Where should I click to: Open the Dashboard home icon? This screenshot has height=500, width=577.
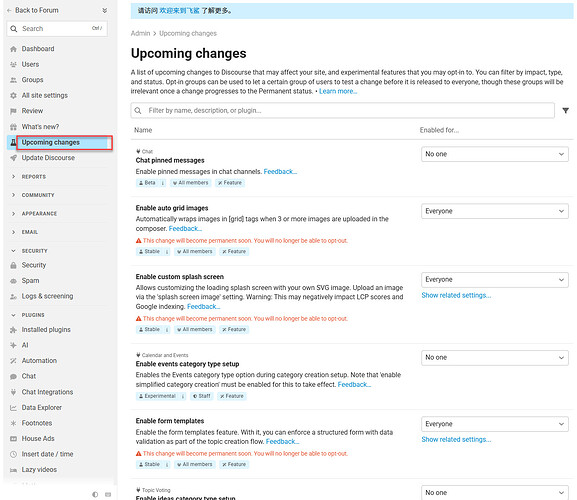tap(14, 49)
